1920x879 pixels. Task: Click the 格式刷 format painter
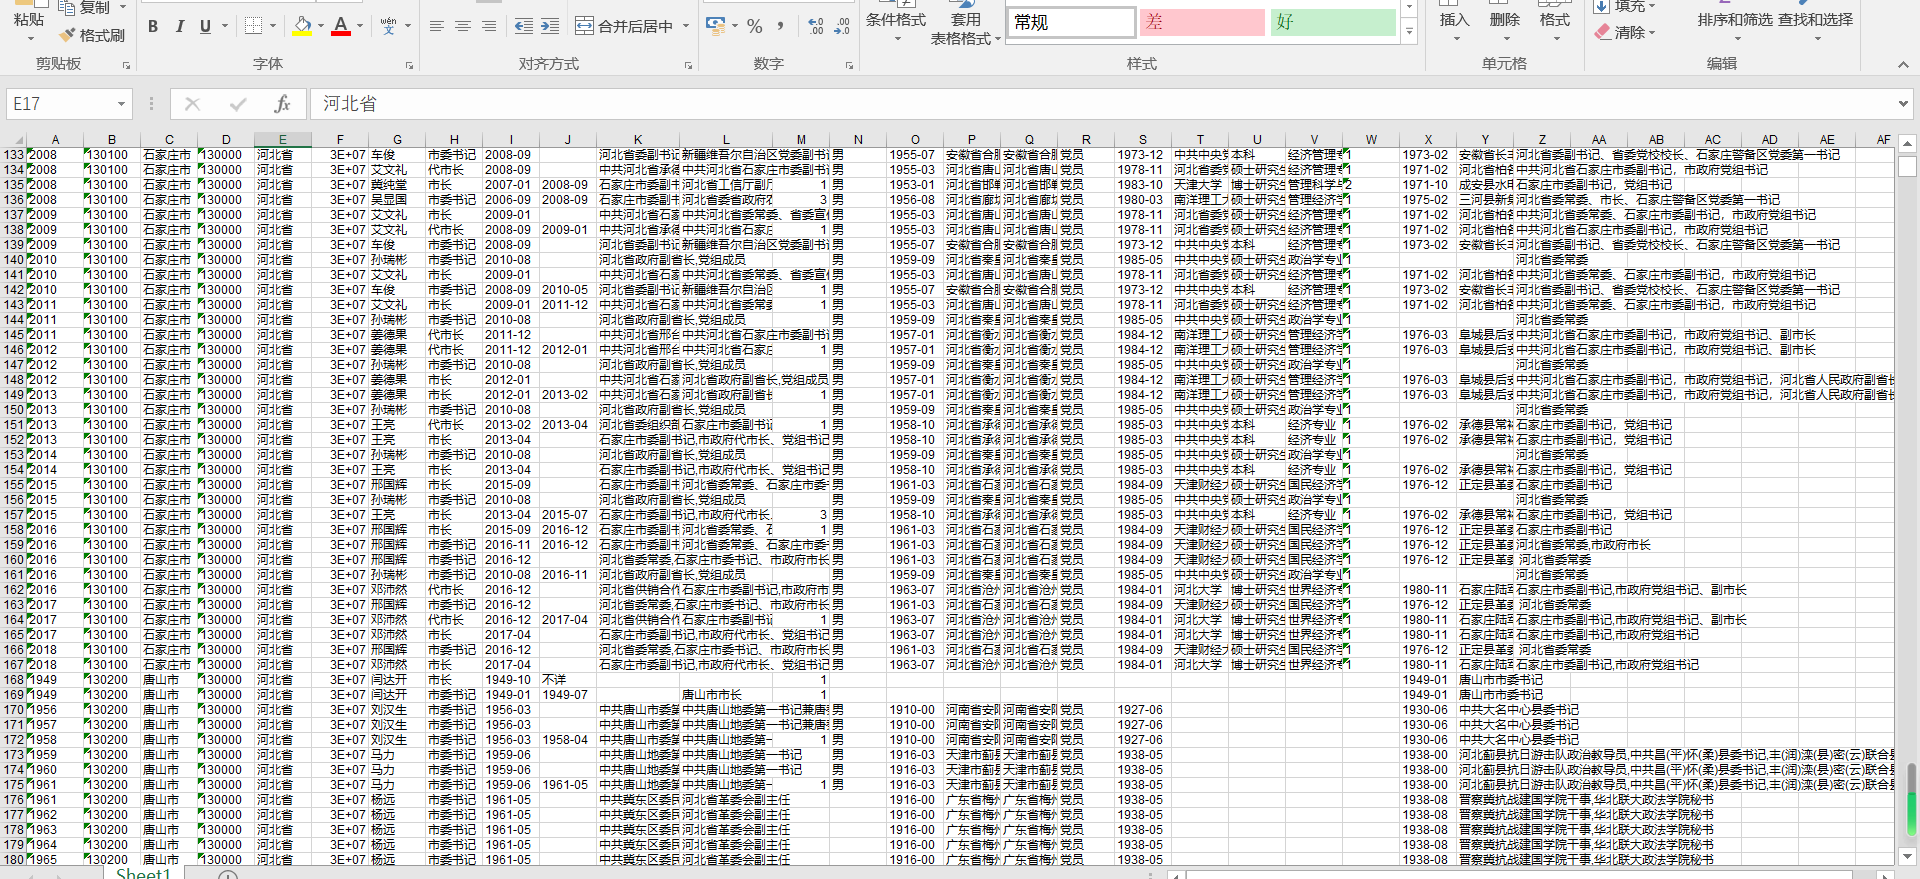pyautogui.click(x=92, y=35)
